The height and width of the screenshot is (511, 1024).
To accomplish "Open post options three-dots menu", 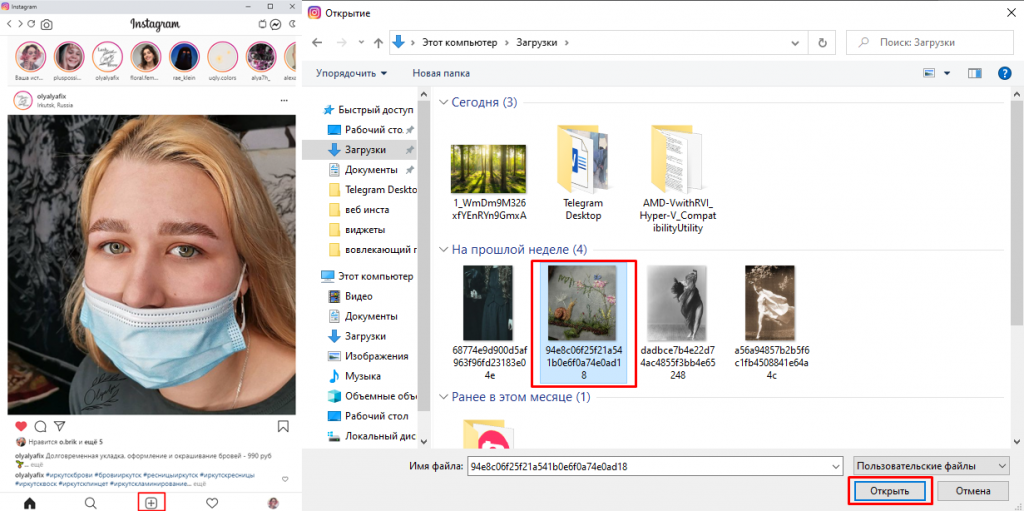I will (283, 101).
